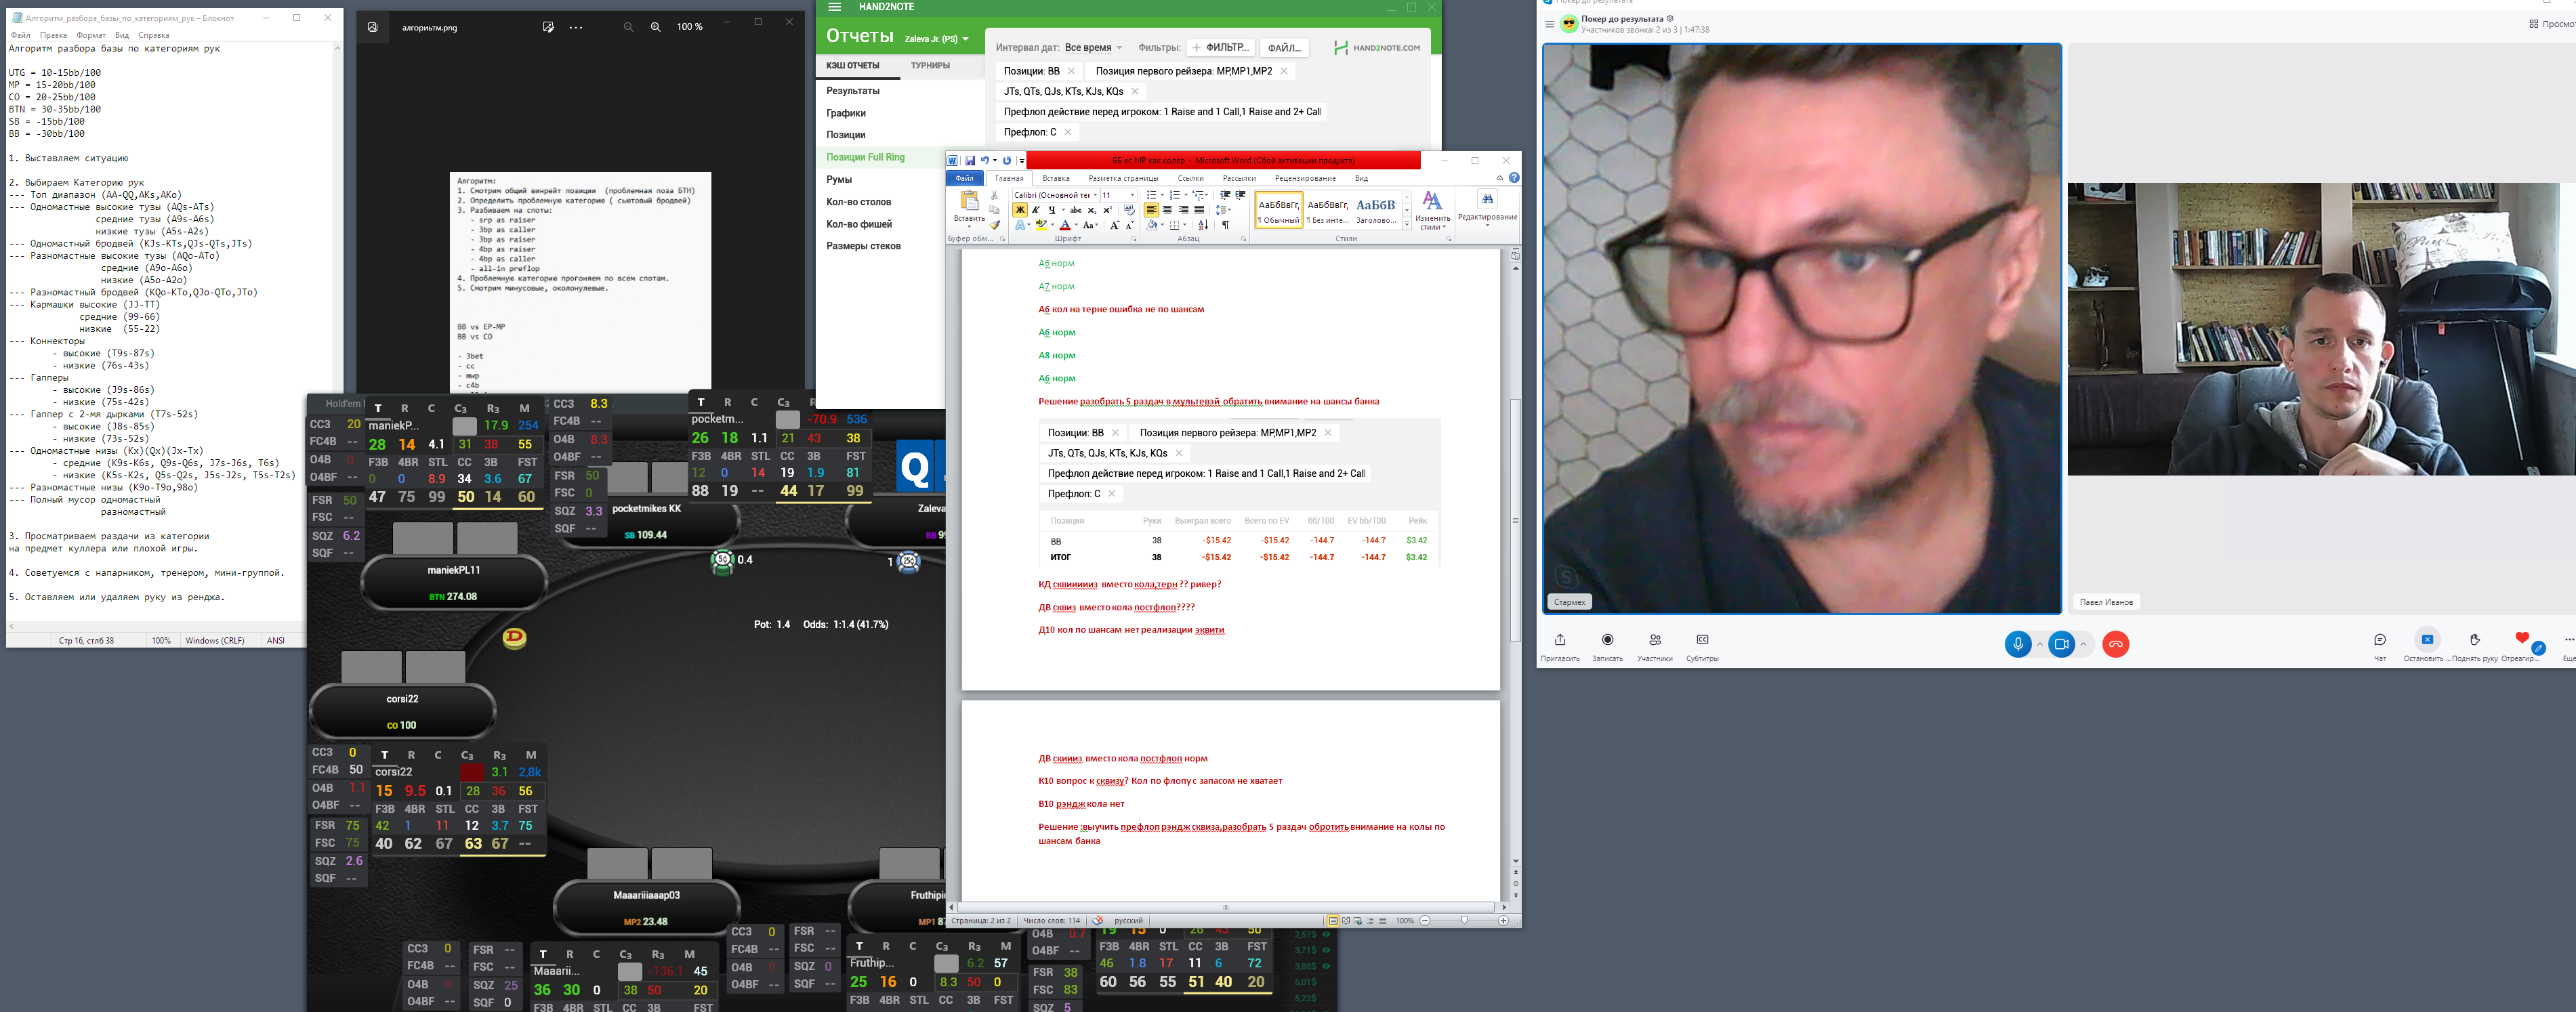Viewport: 2576px width, 1012px height.
Task: Switch to Вставка tab in Word
Action: pyautogui.click(x=1056, y=179)
